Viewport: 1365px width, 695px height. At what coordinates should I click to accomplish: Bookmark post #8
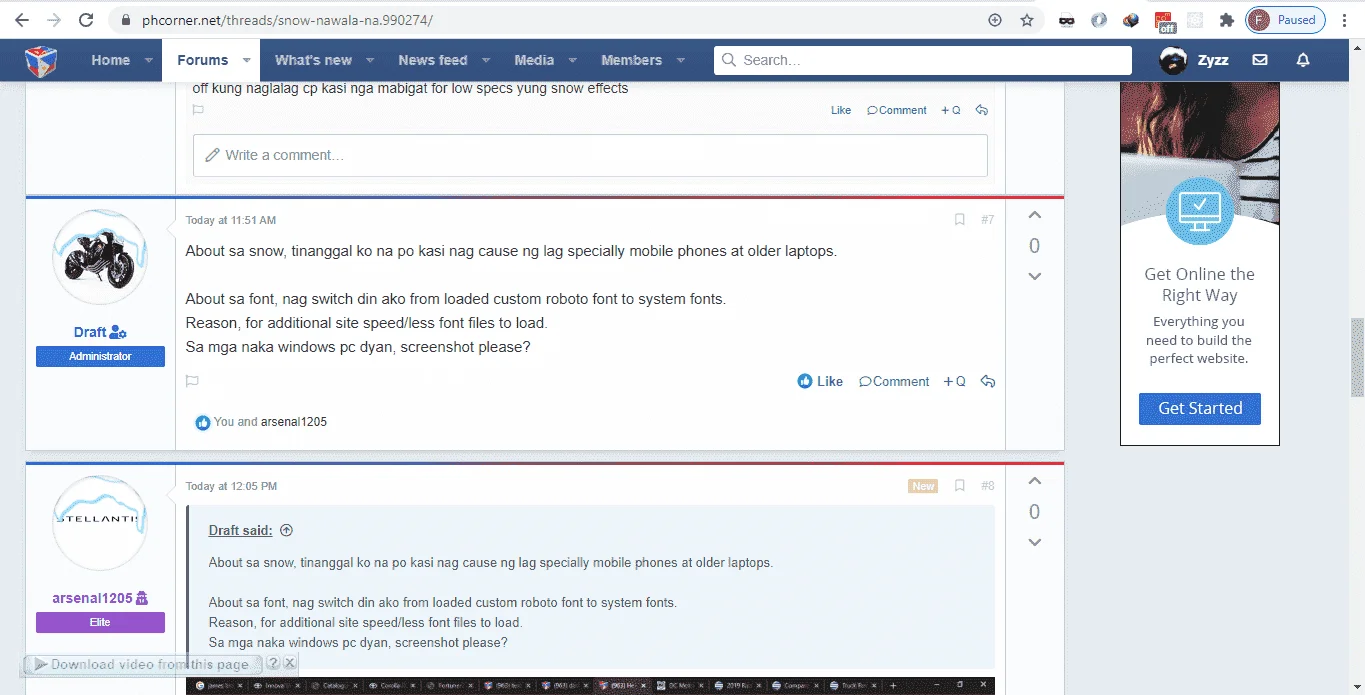coord(960,486)
